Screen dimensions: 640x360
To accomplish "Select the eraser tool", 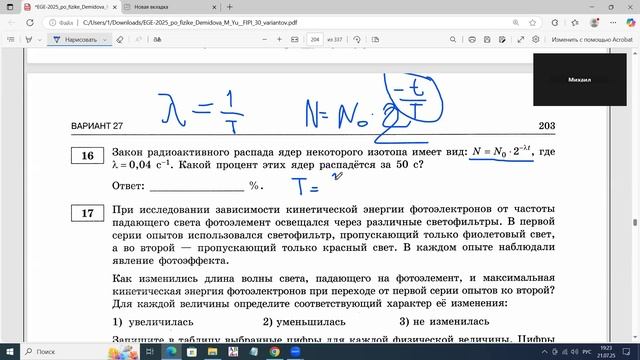I will tap(120, 40).
